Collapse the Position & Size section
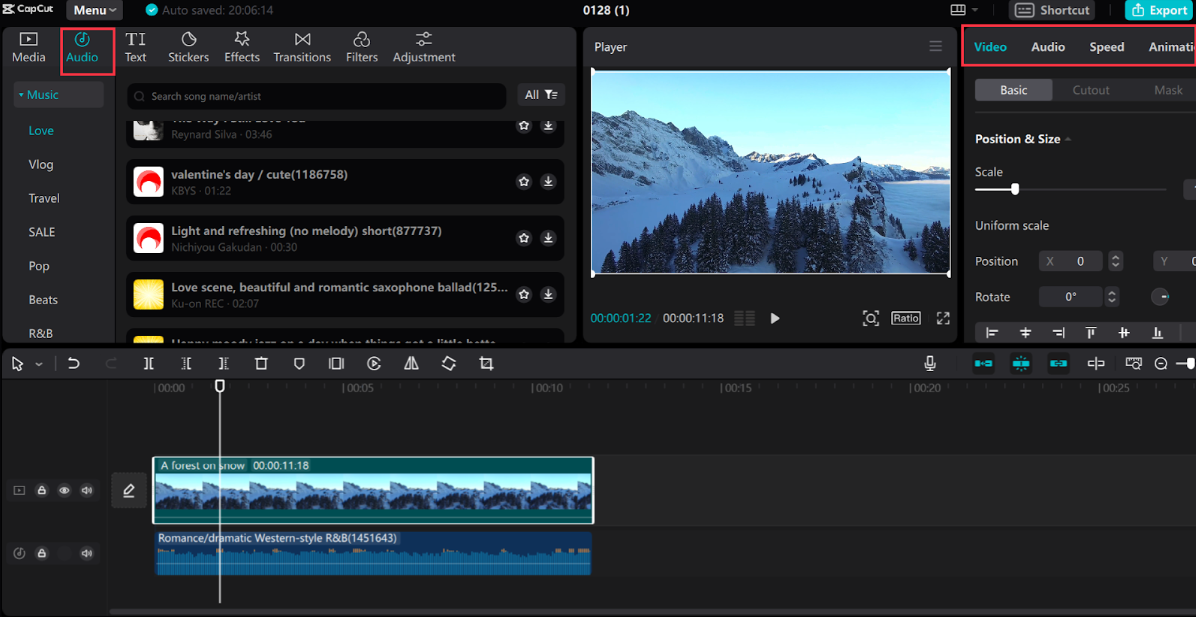This screenshot has width=1196, height=617. [x=1067, y=139]
